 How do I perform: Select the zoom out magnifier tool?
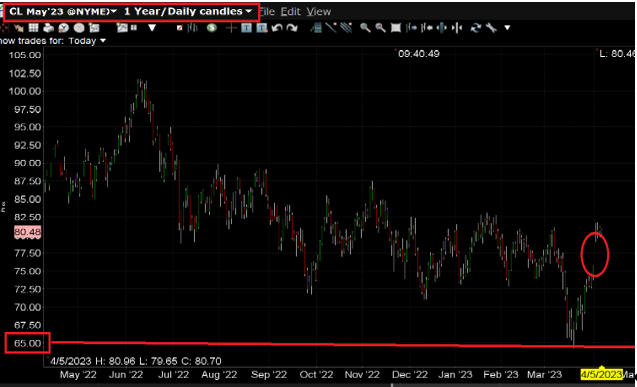380,28
